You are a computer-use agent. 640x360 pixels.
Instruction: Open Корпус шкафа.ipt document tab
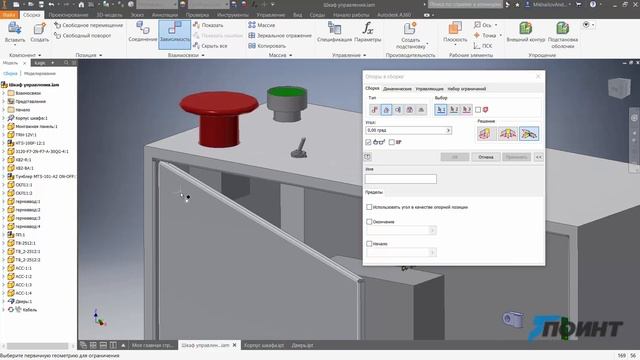pos(264,345)
